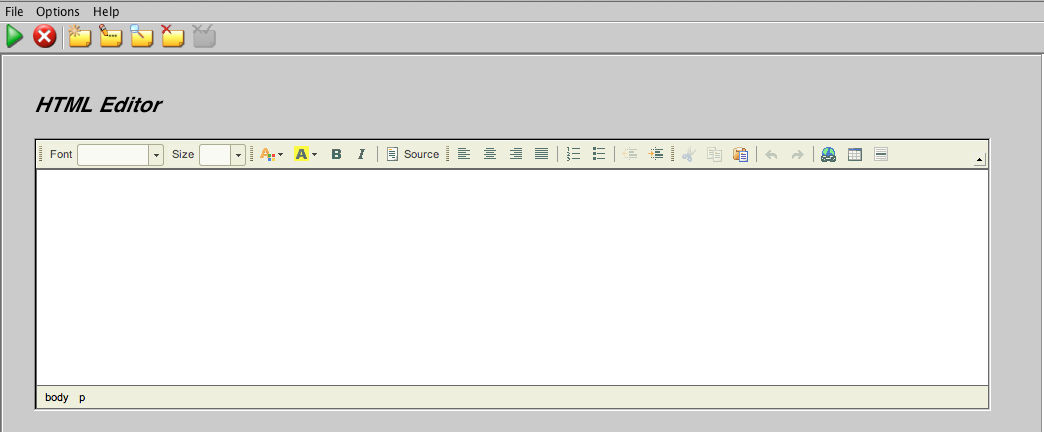Click the green Run play icon
This screenshot has width=1044, height=432.
pyautogui.click(x=15, y=36)
